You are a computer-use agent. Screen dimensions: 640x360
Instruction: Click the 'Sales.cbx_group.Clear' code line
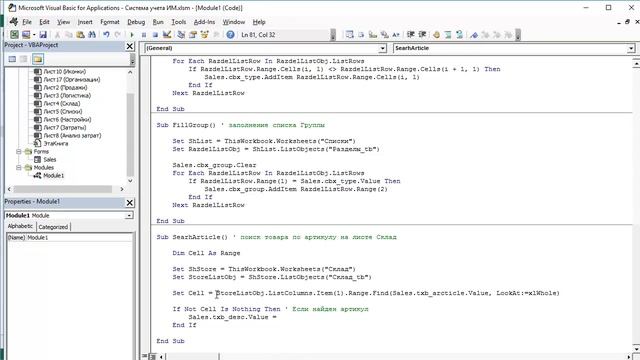click(214, 165)
